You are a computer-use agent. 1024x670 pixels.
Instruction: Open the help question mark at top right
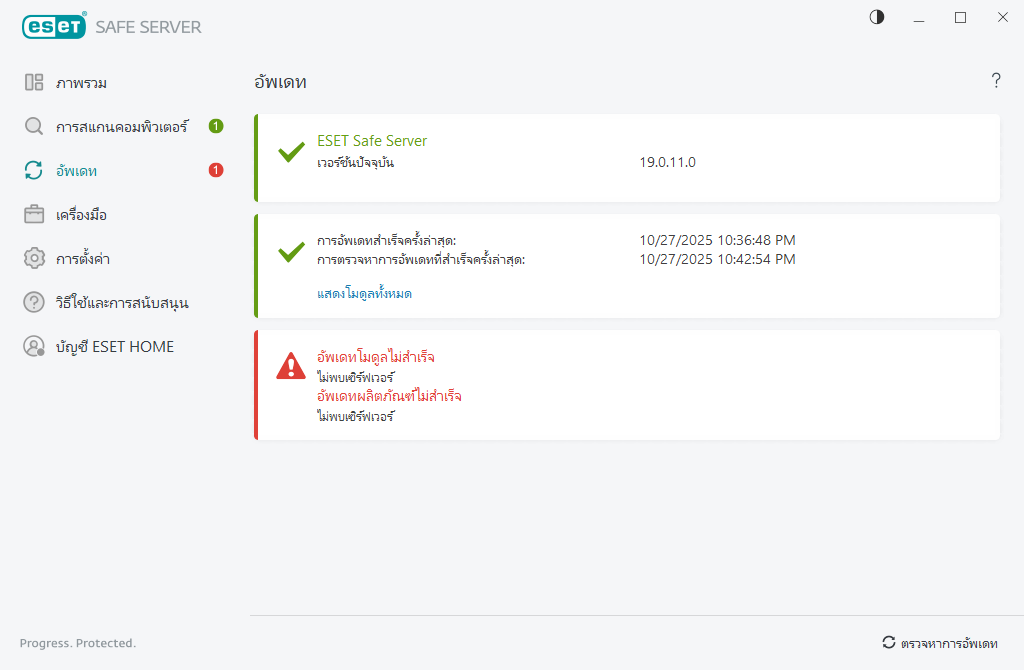(996, 81)
